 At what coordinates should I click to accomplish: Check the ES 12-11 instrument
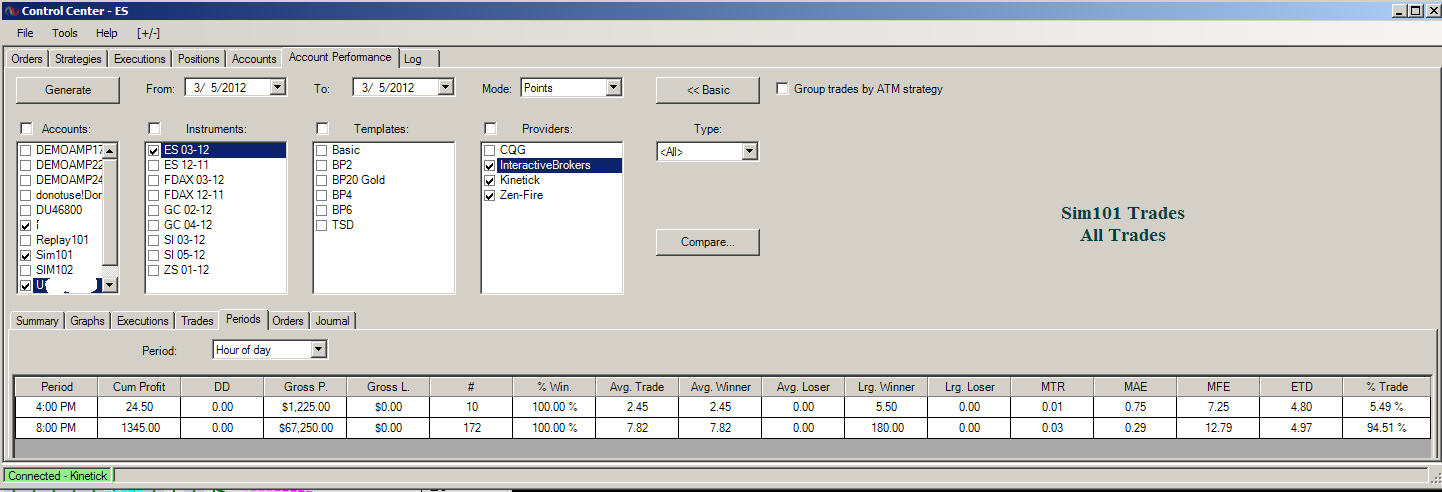pos(154,165)
